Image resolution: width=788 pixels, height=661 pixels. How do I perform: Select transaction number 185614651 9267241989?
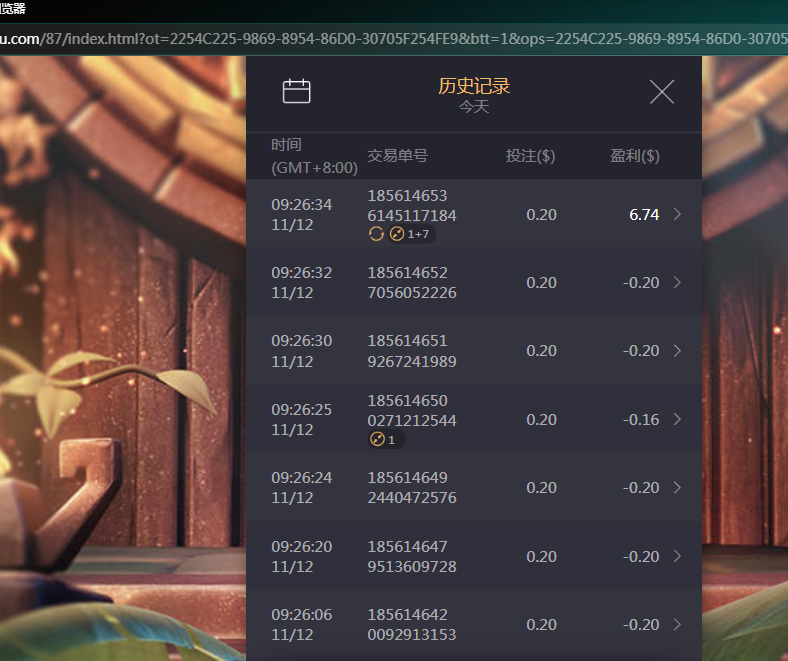point(412,351)
